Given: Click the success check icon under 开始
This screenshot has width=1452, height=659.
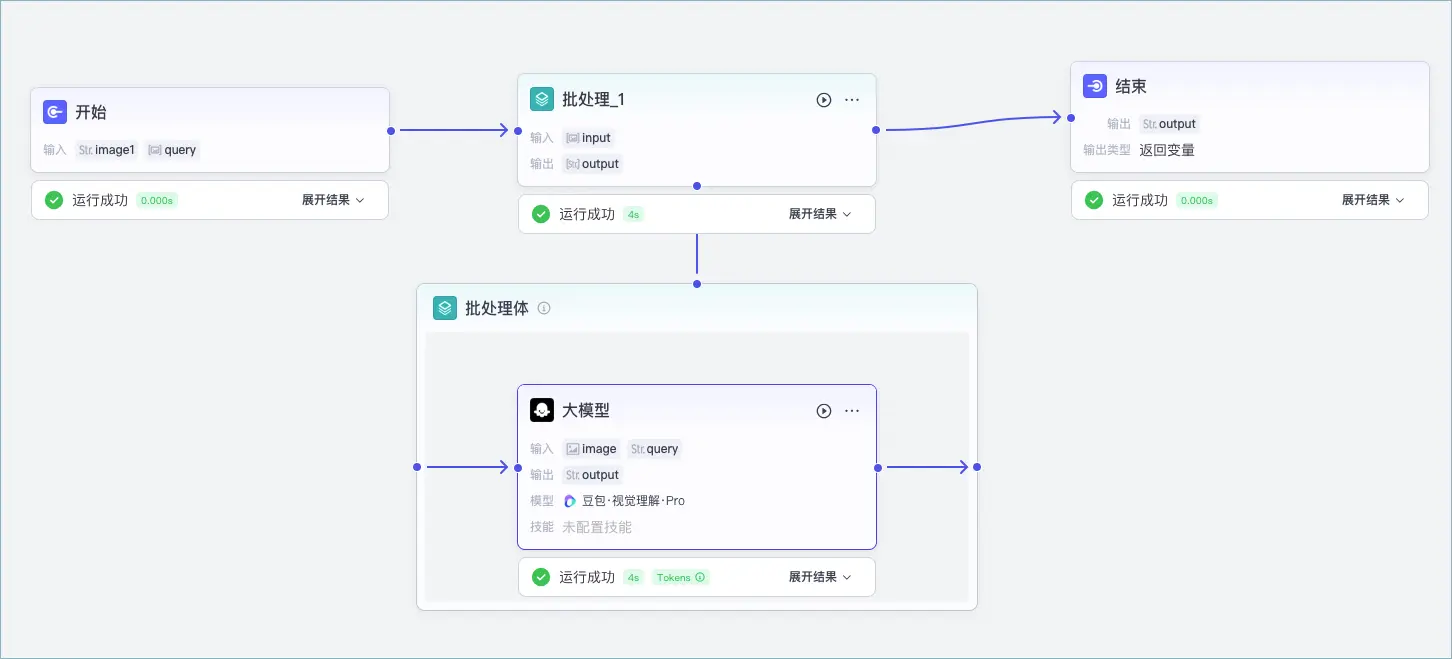Looking at the screenshot, I should click(54, 200).
